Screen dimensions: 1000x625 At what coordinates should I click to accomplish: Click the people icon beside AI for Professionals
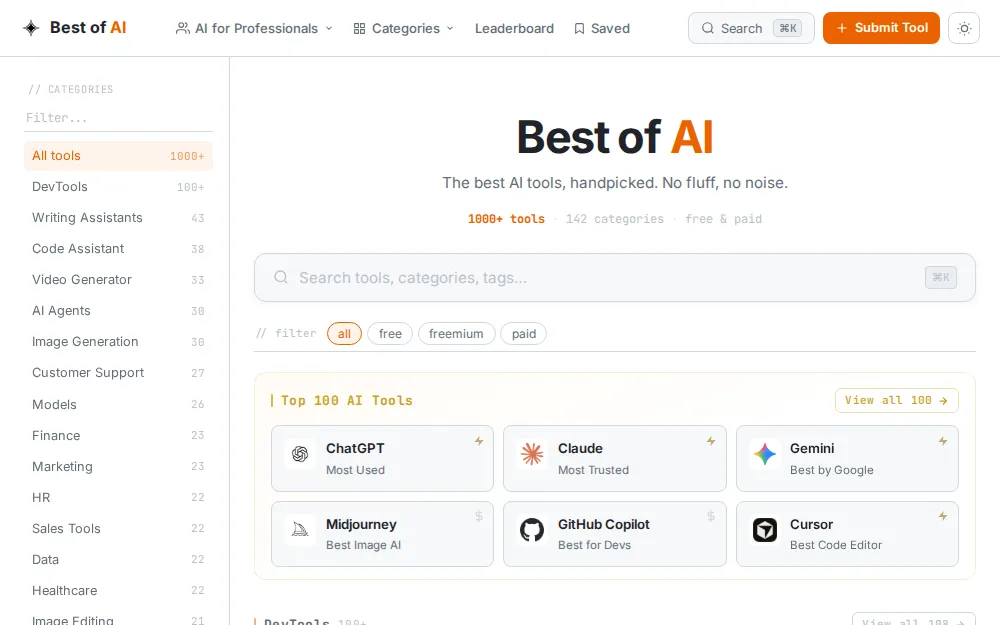[x=182, y=29]
